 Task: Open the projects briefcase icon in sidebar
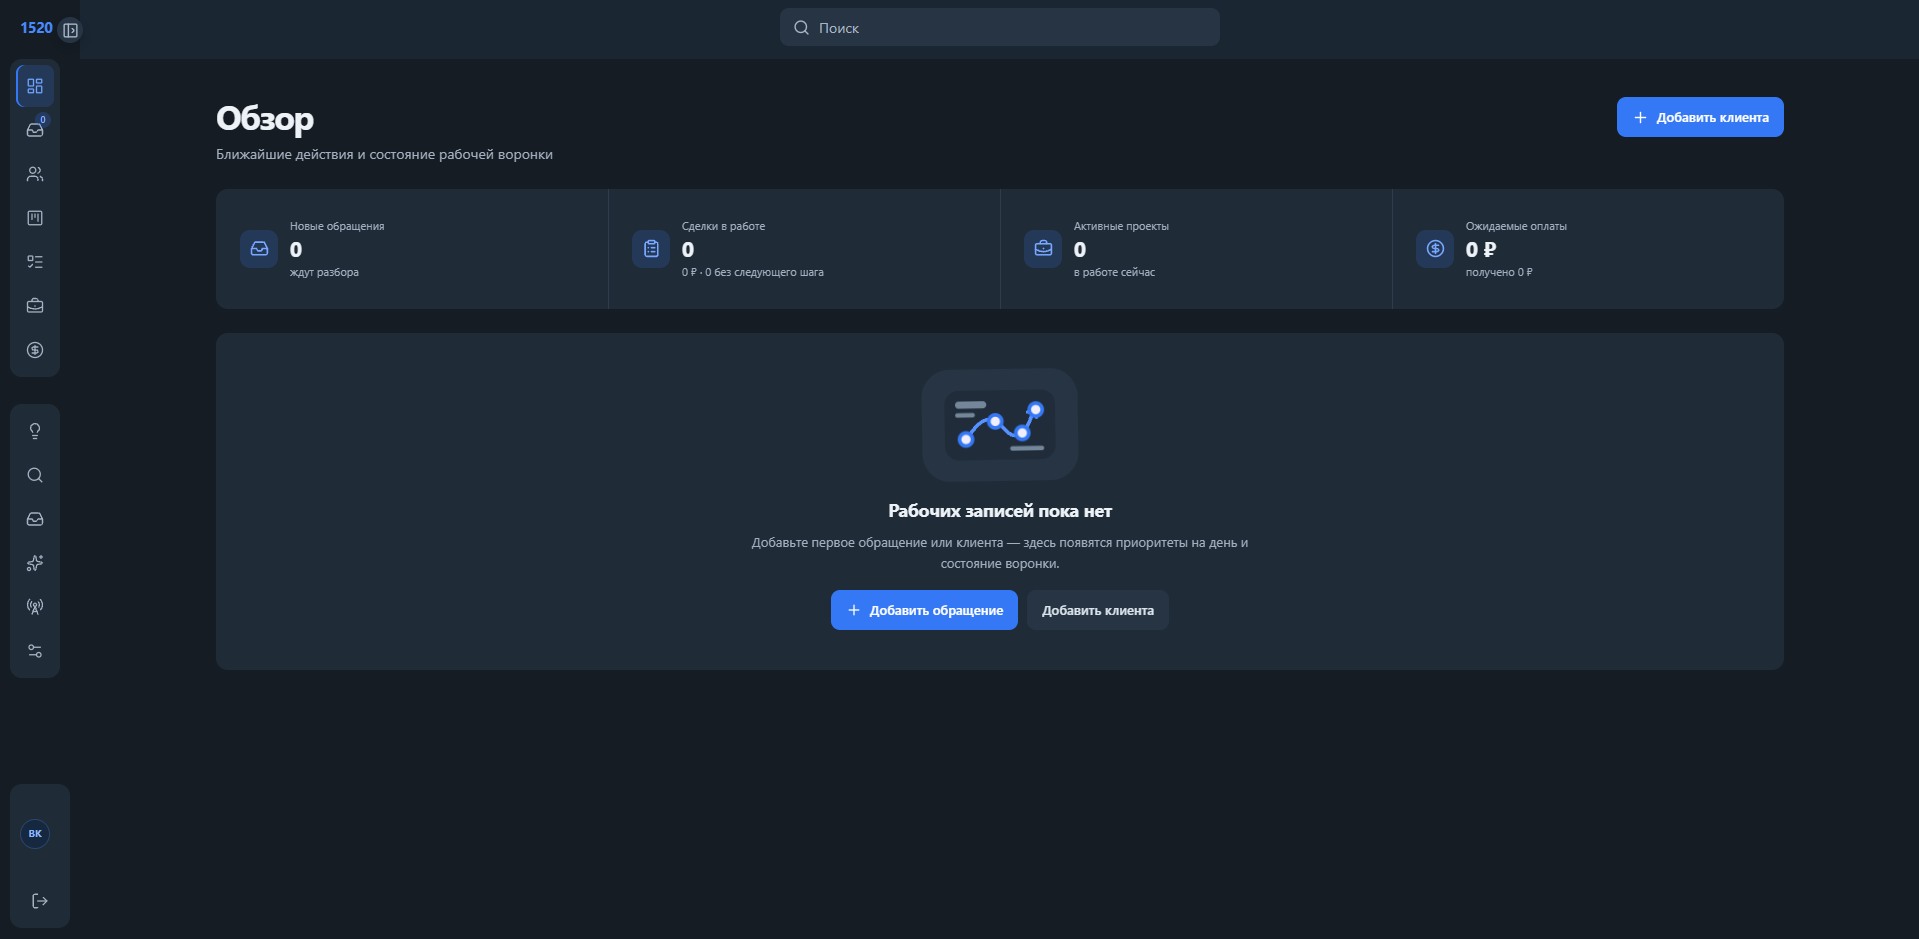click(x=35, y=306)
